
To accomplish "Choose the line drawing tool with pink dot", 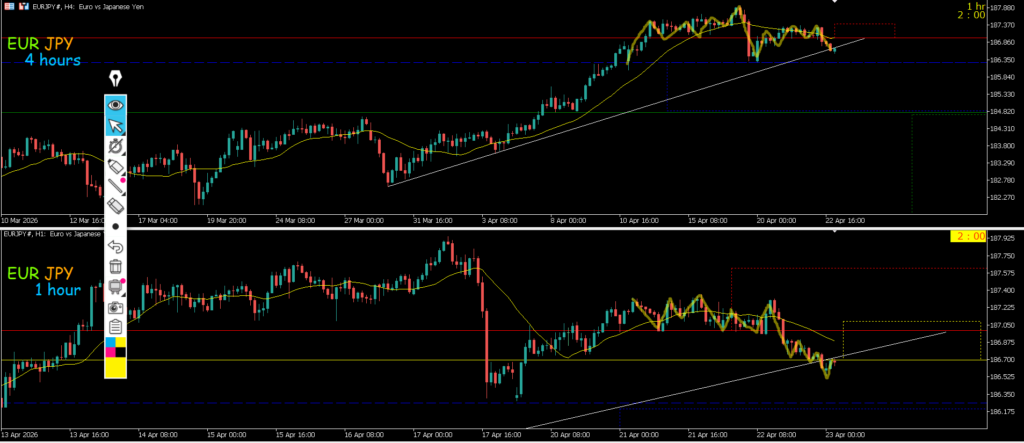I will 116,185.
